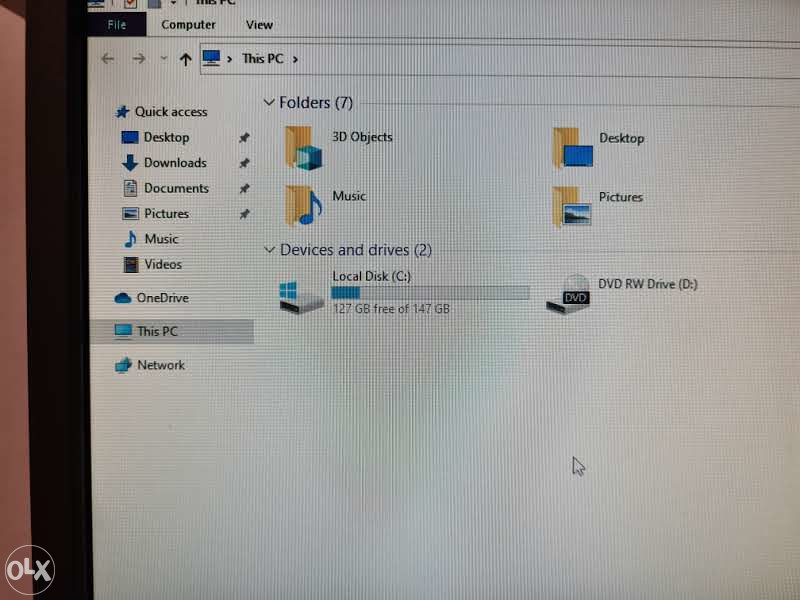Open Documents in the navigation pane
This screenshot has height=600, width=800.
click(176, 188)
